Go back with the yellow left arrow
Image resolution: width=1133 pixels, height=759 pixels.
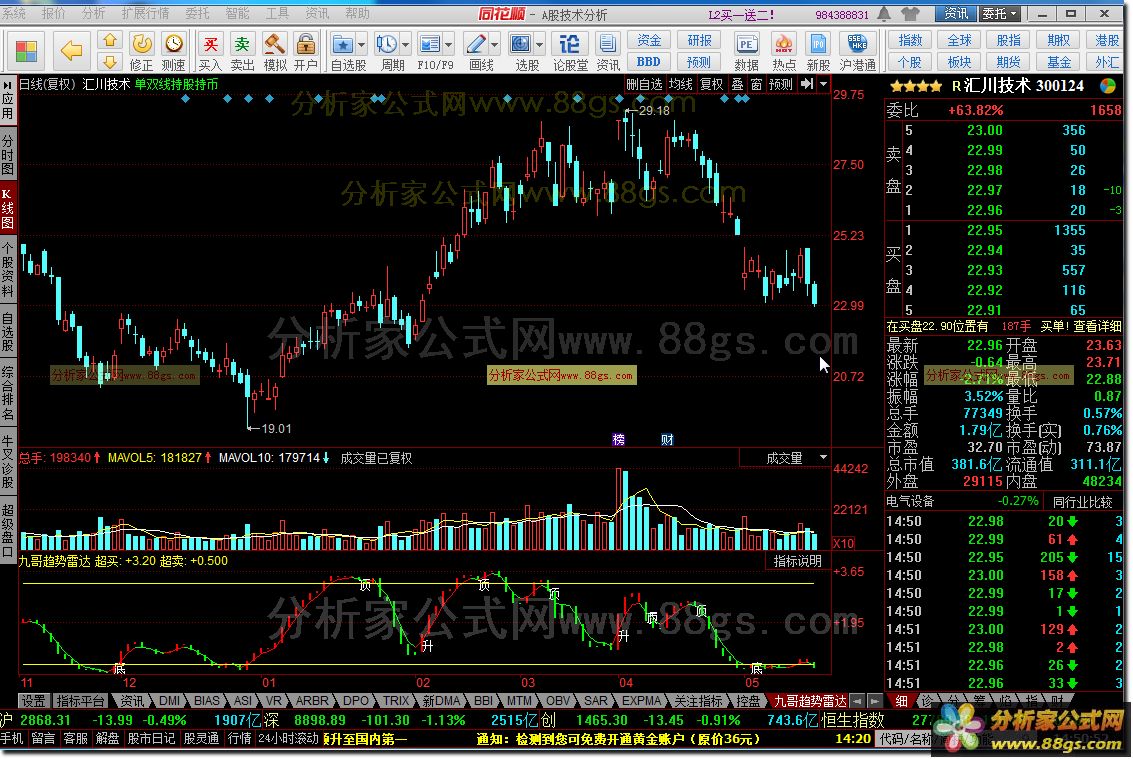tap(72, 51)
